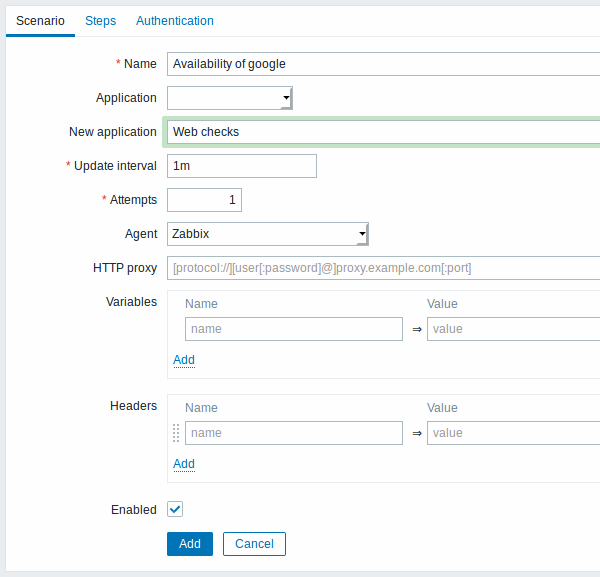This screenshot has height=577, width=600.
Task: Click the Cancel button
Action: [x=254, y=544]
